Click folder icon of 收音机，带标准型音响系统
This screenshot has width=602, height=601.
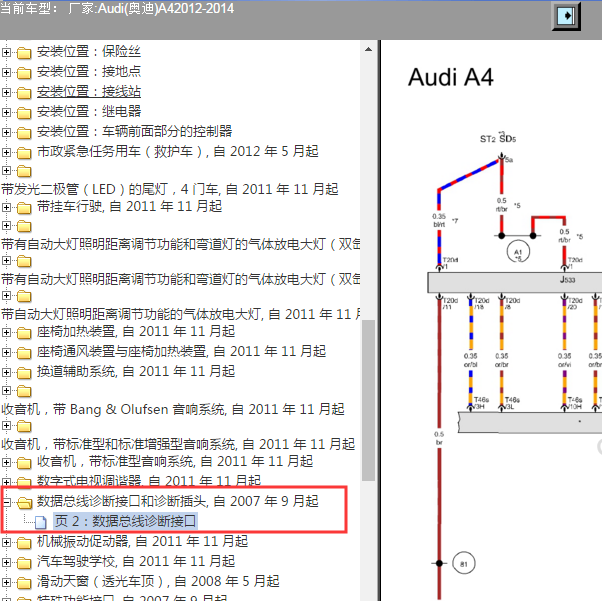[24, 462]
